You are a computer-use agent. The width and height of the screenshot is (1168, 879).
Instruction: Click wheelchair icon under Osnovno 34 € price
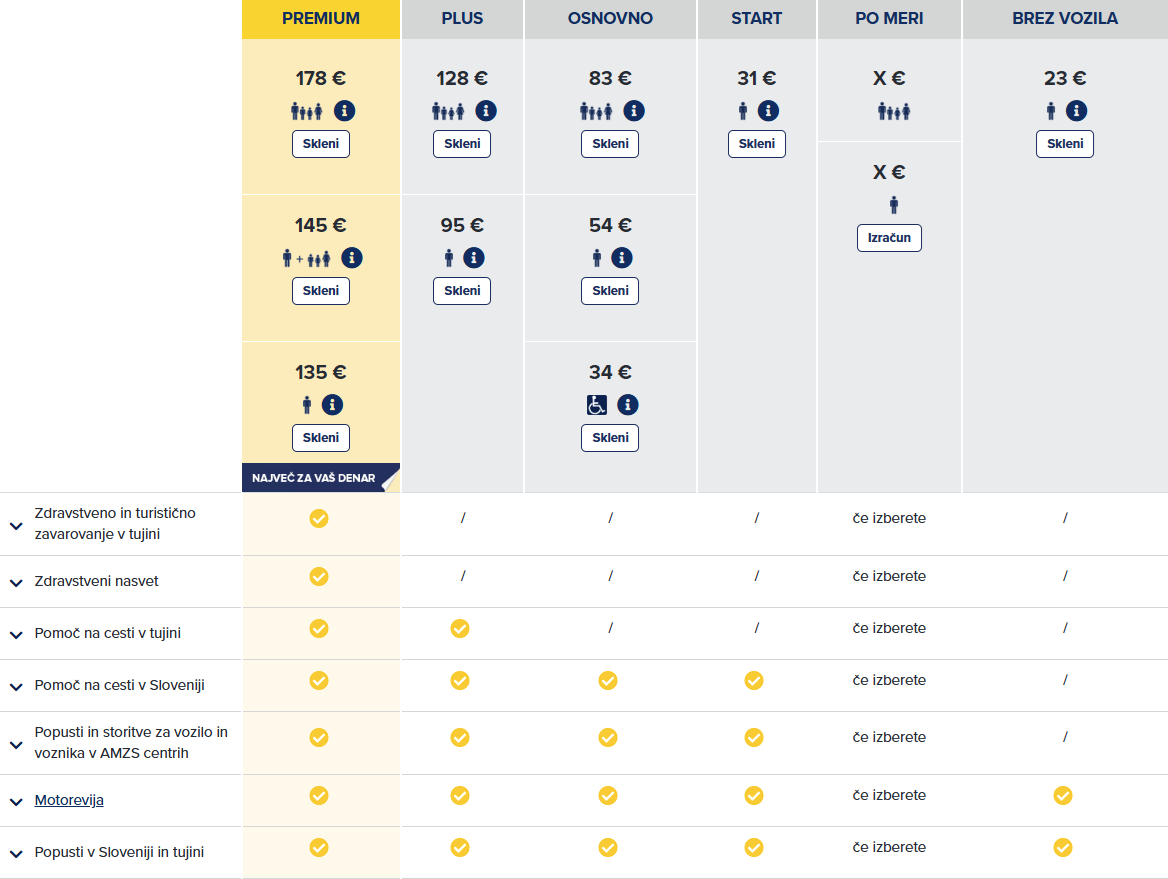click(596, 405)
